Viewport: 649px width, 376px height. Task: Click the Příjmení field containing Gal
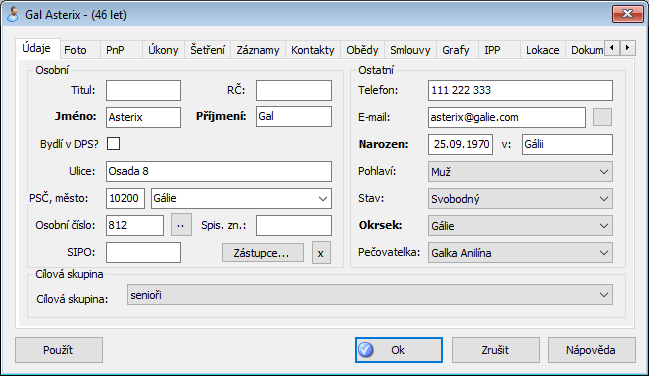pos(294,116)
